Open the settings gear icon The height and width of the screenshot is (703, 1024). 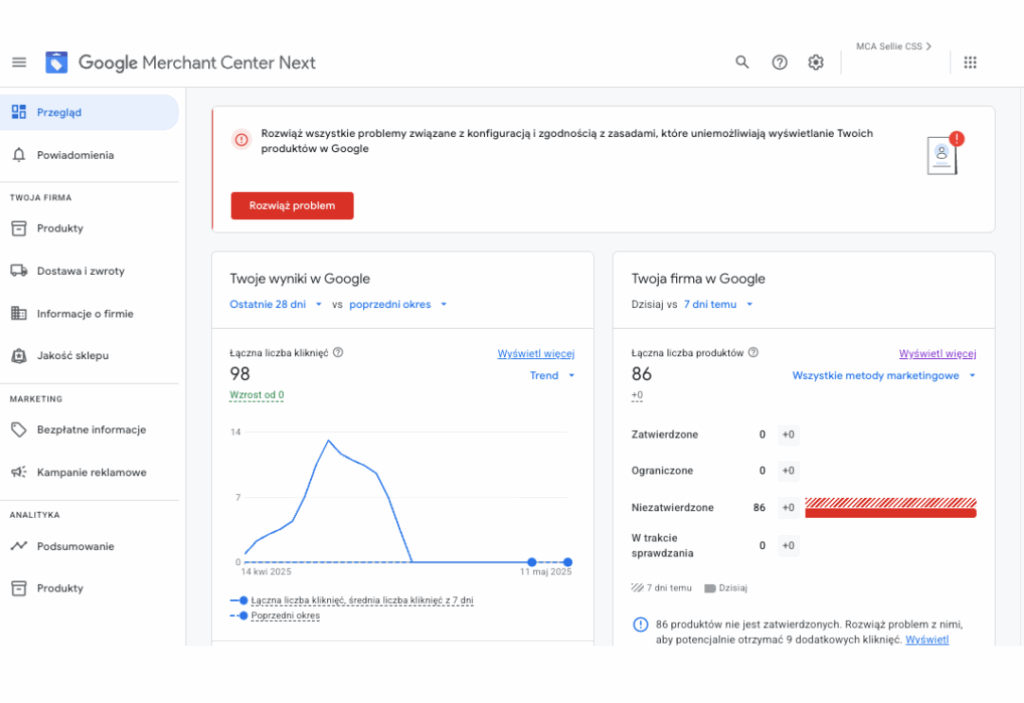pyautogui.click(x=816, y=62)
